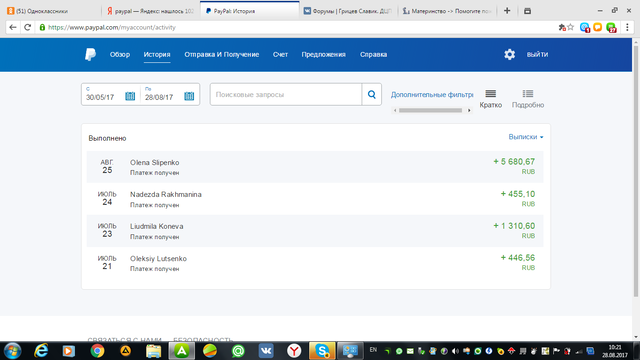Switch to Кратко compact view

click(x=491, y=99)
